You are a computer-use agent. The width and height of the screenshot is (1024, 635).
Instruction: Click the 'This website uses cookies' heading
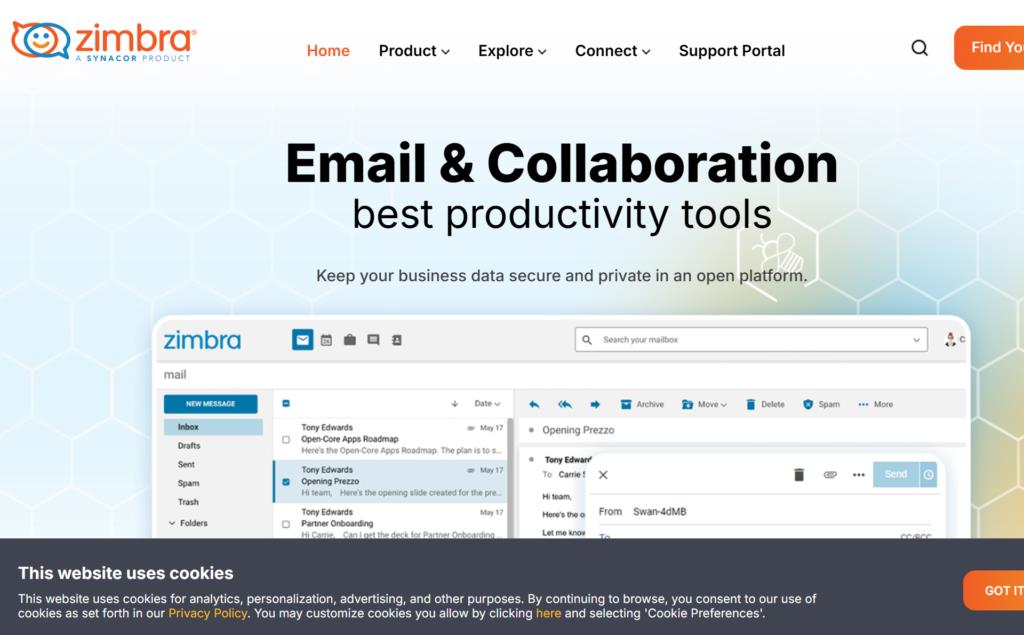[125, 573]
